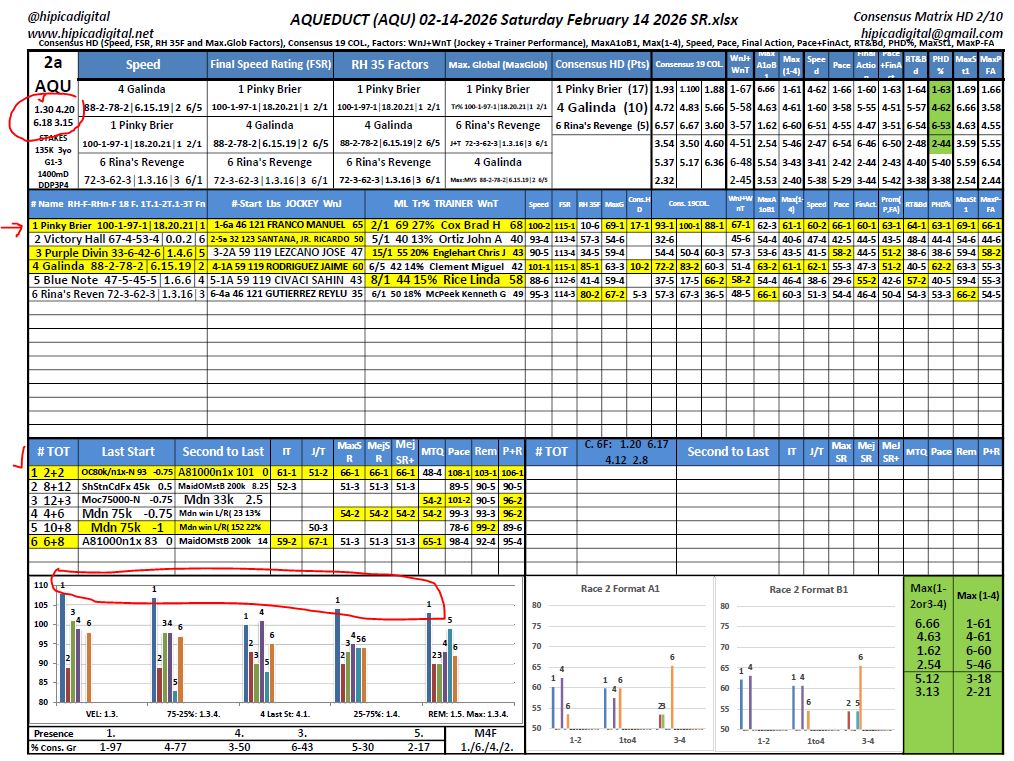
Task: Select the 1-97 consensus group value
Action: coord(111,747)
